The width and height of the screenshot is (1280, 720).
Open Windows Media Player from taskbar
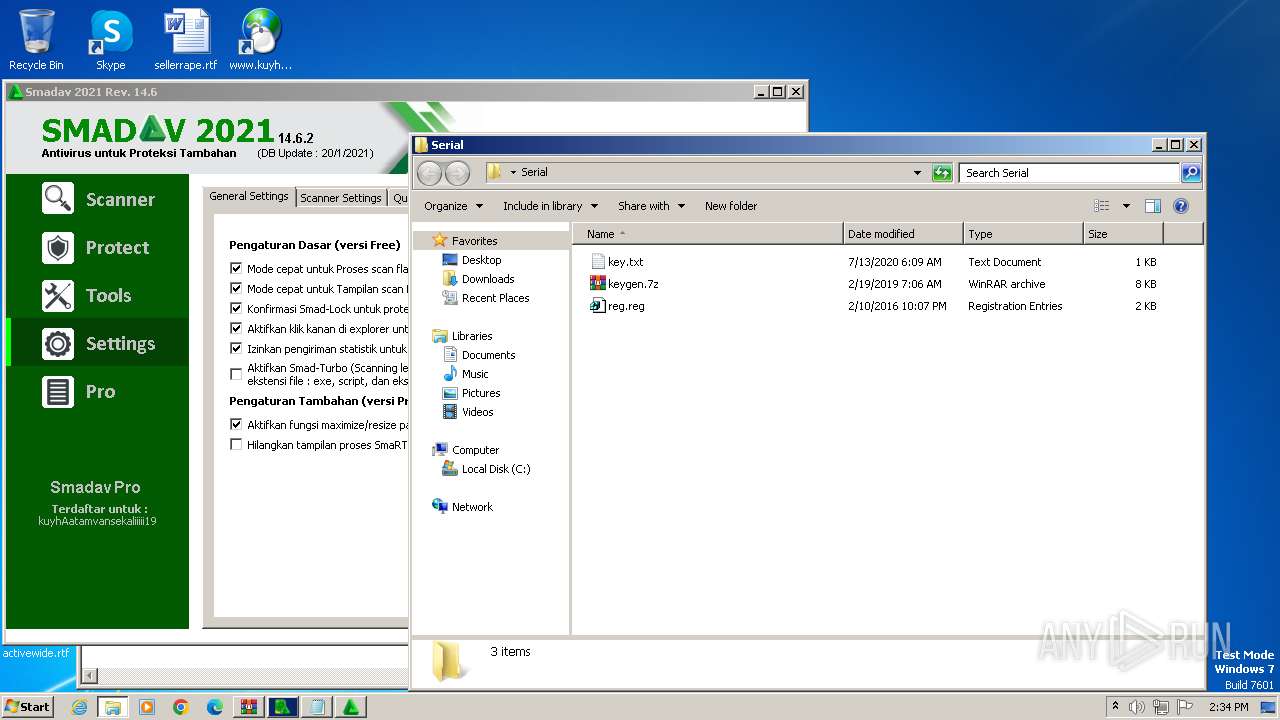point(147,707)
